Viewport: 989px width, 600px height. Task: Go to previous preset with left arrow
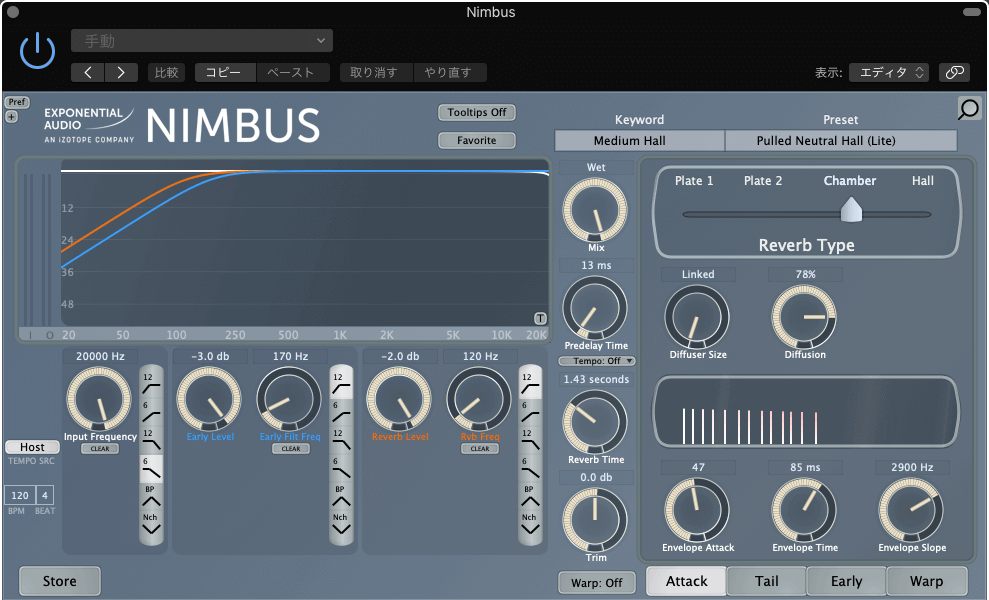click(88, 73)
